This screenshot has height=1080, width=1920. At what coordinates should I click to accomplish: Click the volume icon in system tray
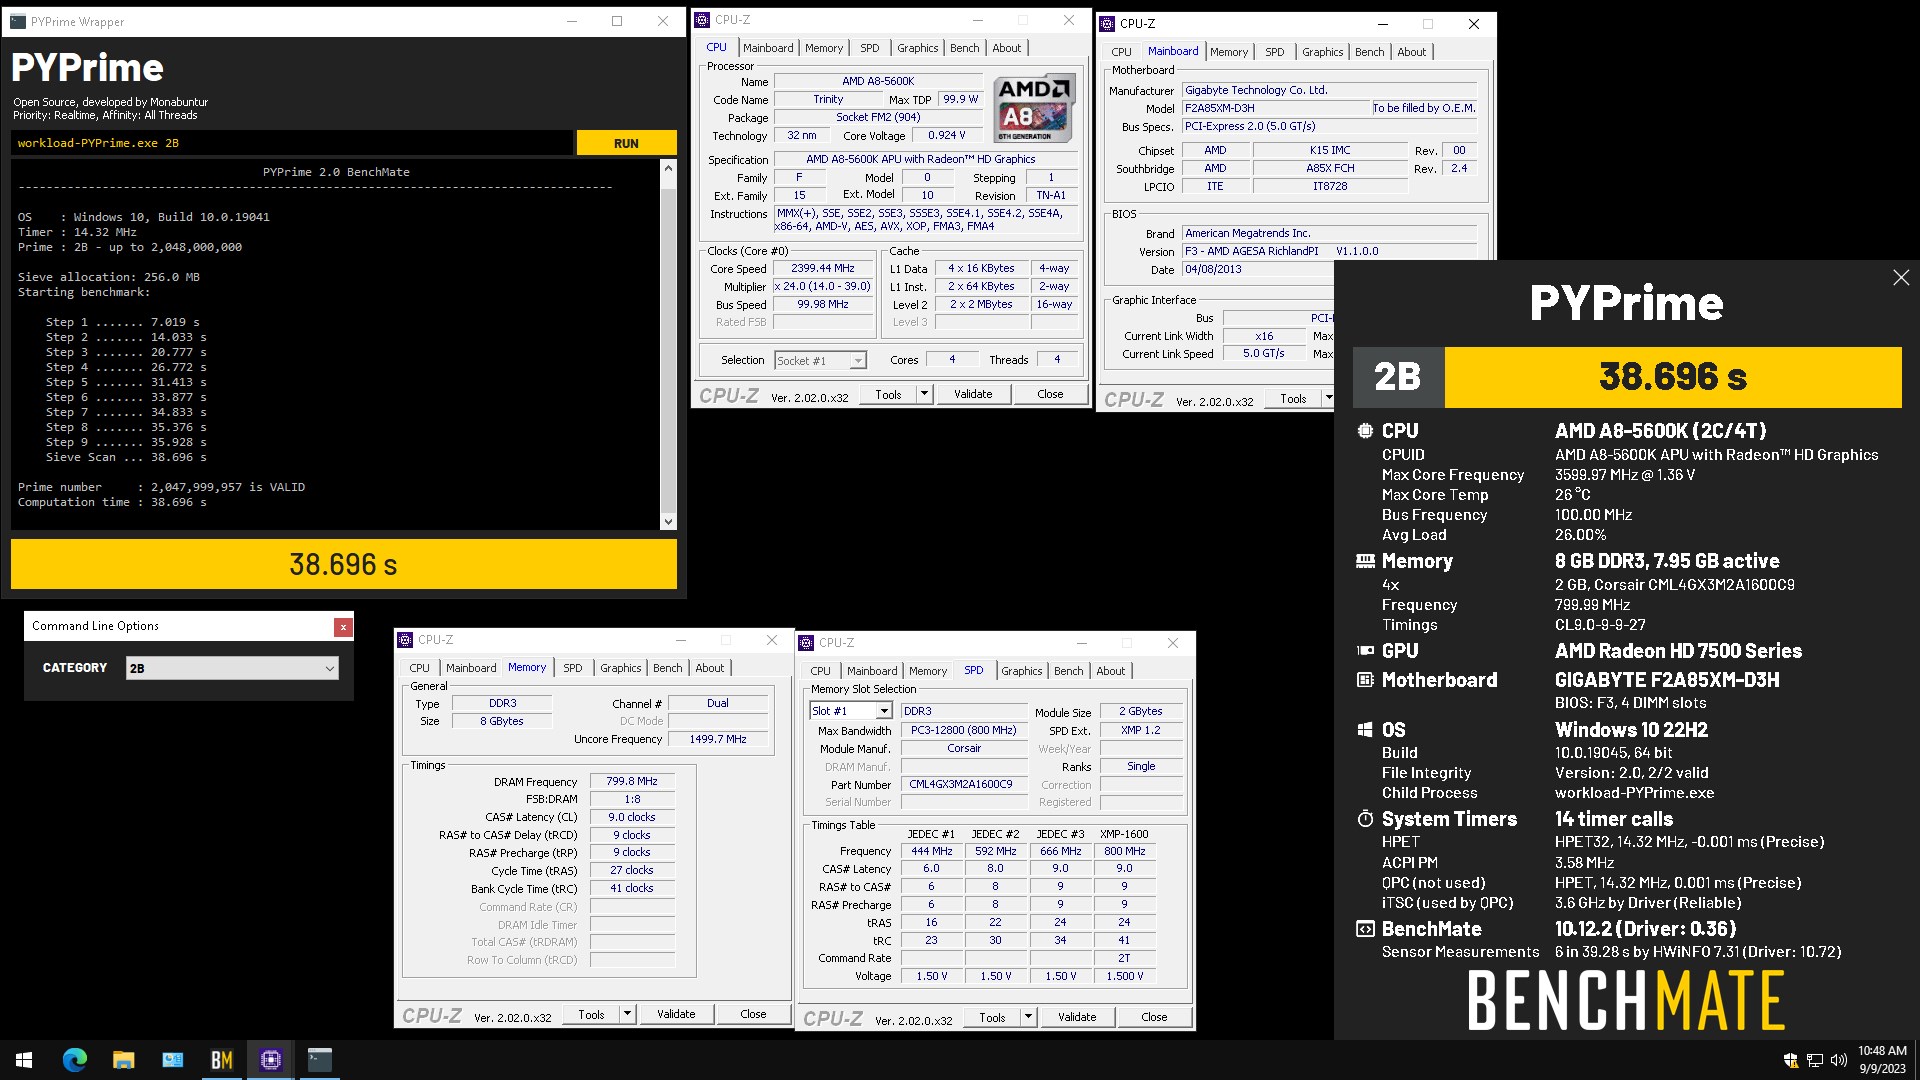[x=1838, y=1060]
